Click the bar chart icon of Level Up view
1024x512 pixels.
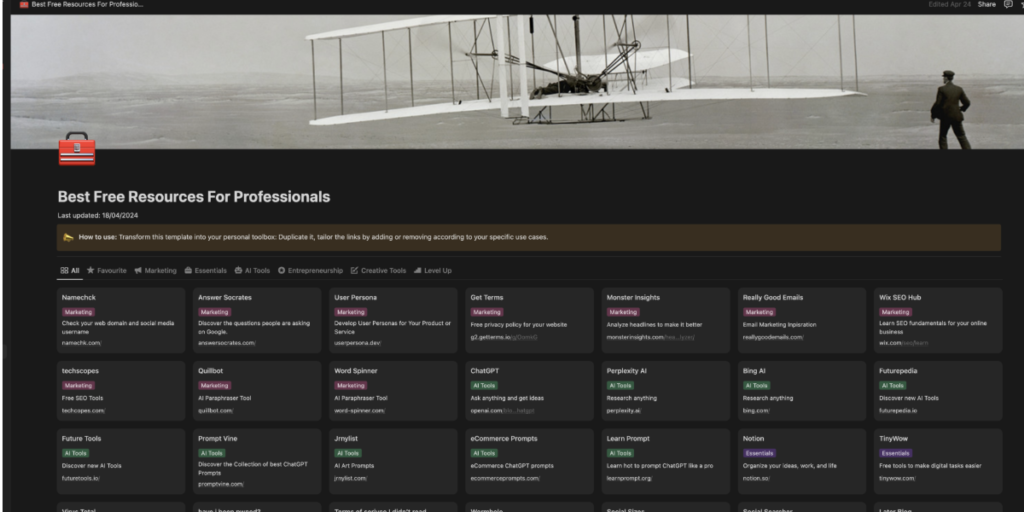pos(418,270)
